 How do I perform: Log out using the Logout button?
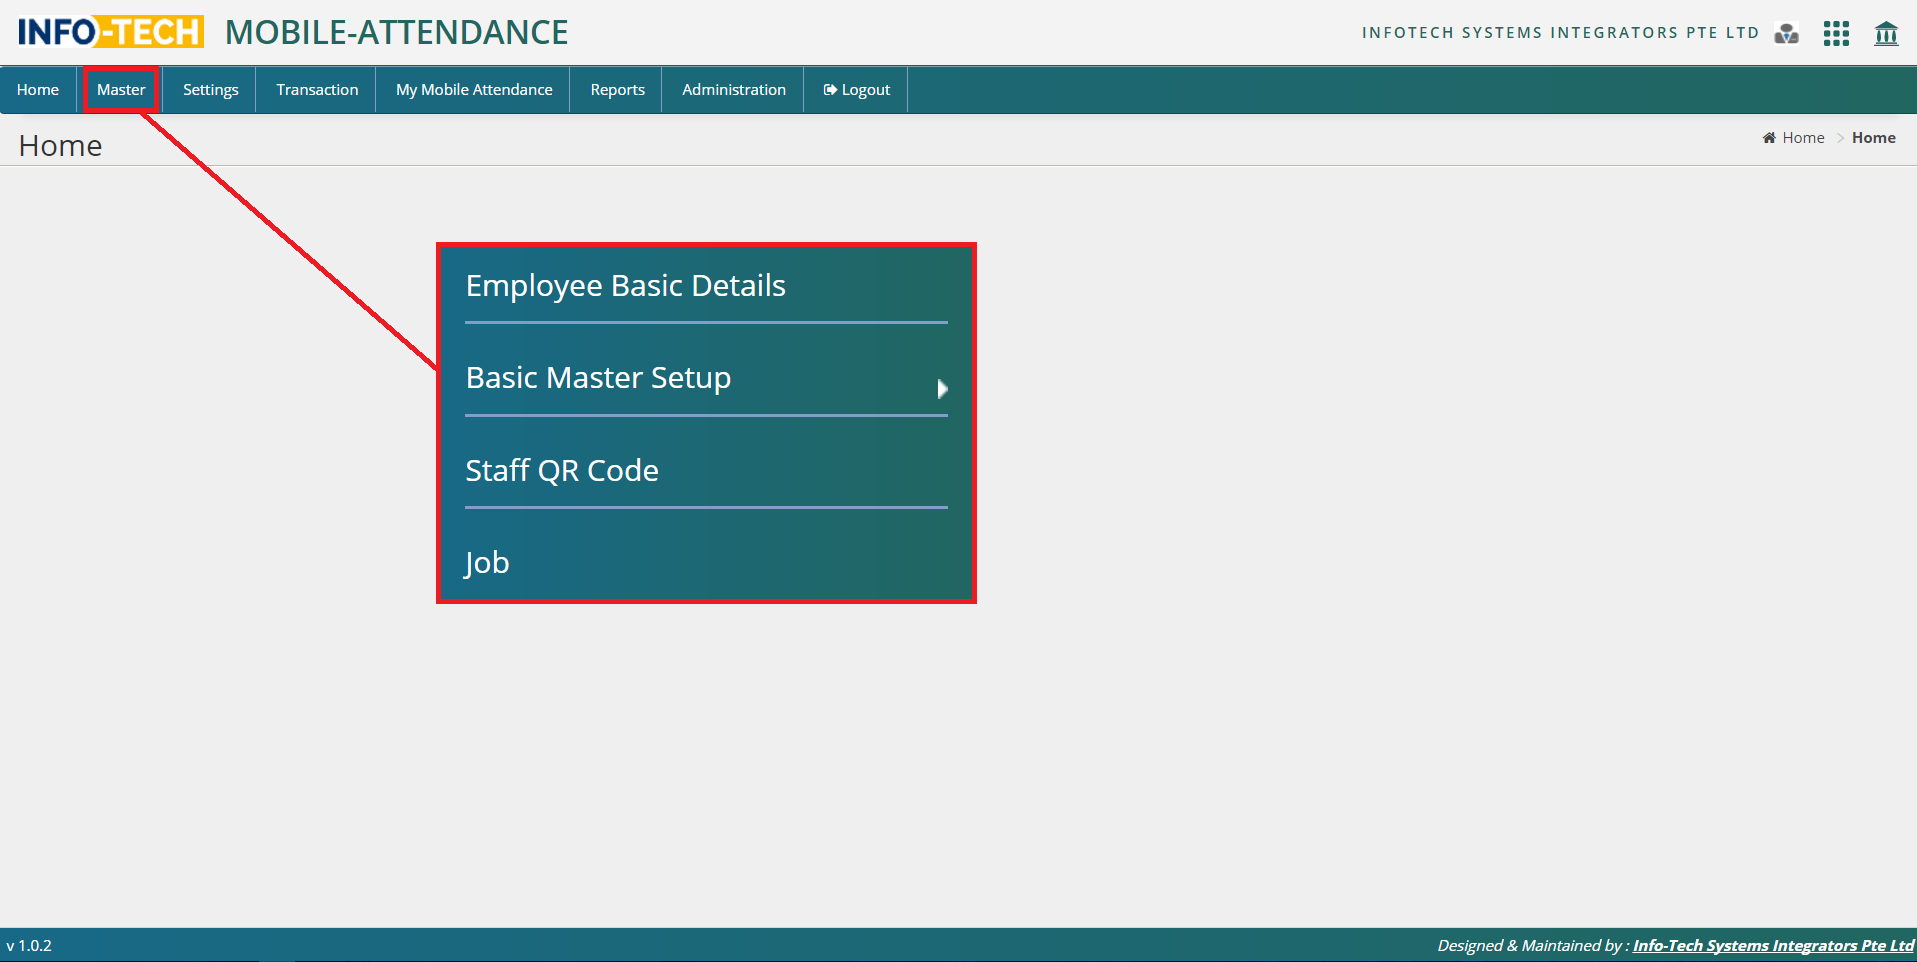click(857, 90)
